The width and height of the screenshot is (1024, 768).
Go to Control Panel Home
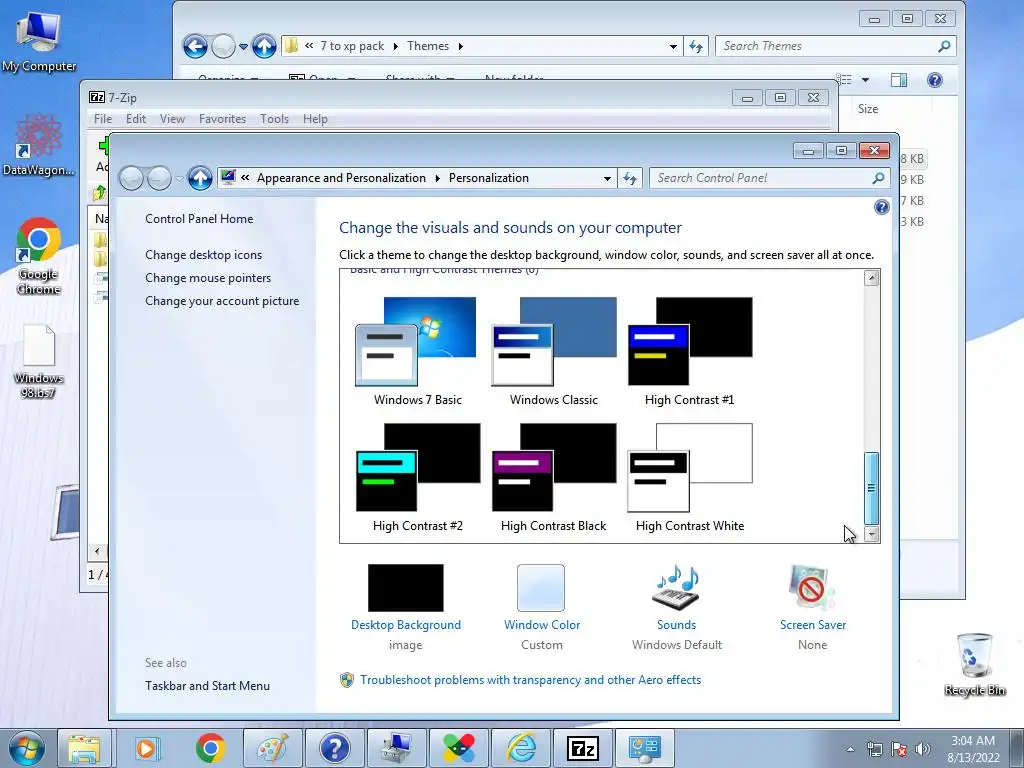tap(199, 219)
